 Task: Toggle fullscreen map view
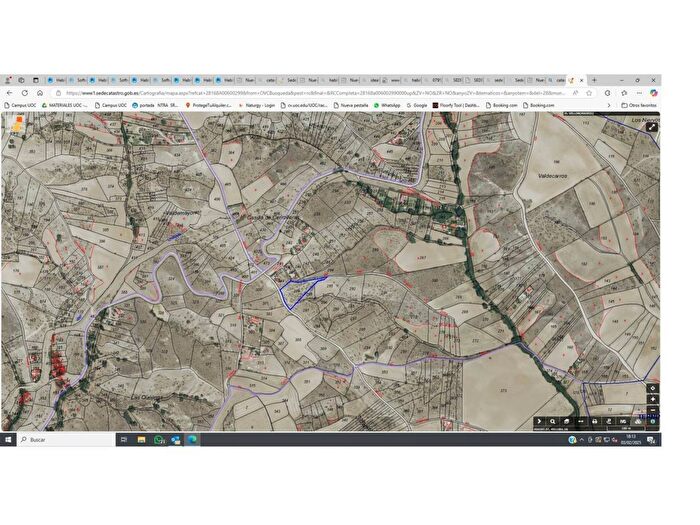(652, 127)
